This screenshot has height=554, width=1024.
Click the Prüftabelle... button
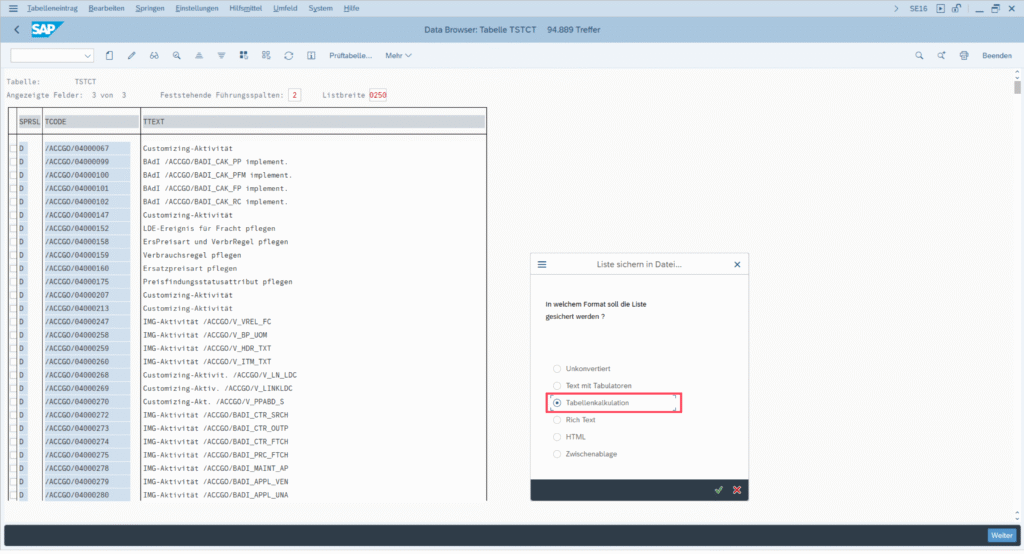[x=350, y=56]
